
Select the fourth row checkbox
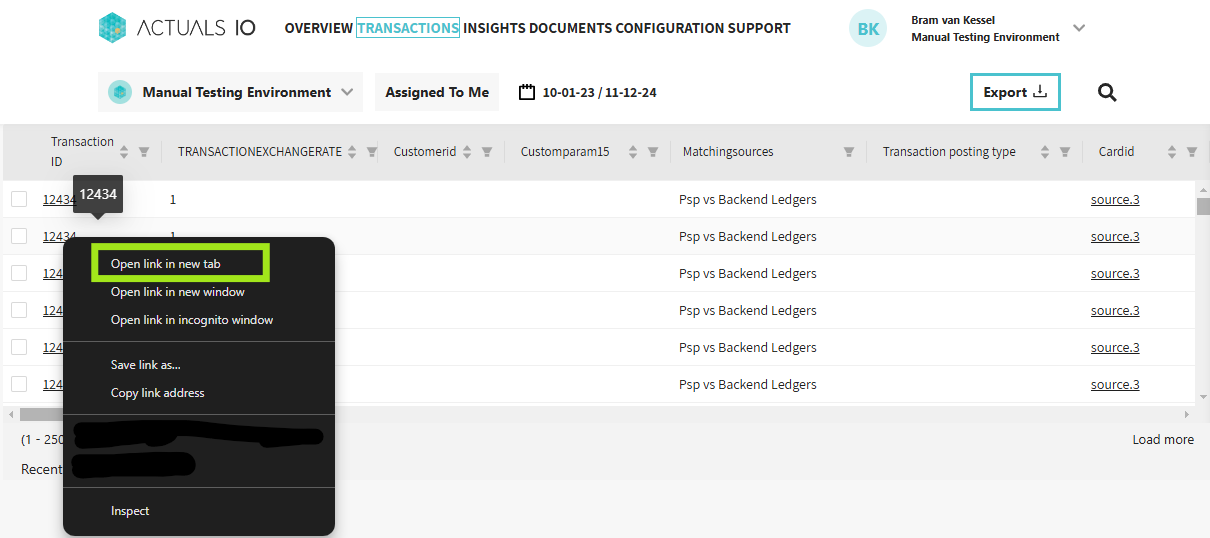coord(19,310)
